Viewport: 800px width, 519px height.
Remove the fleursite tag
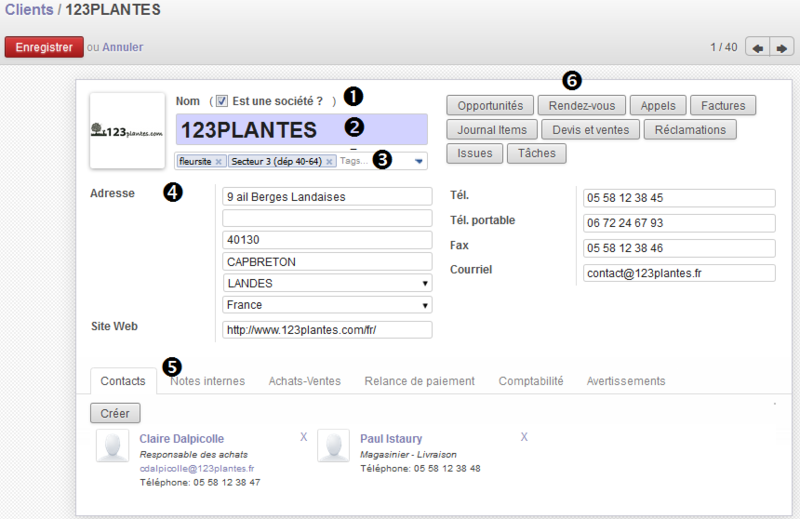pos(218,161)
